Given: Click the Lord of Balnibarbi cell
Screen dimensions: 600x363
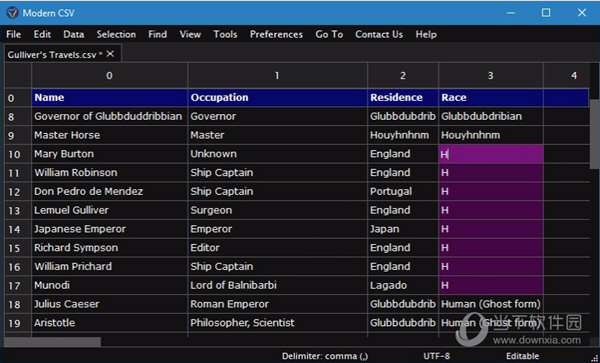Looking at the screenshot, I should (277, 285).
